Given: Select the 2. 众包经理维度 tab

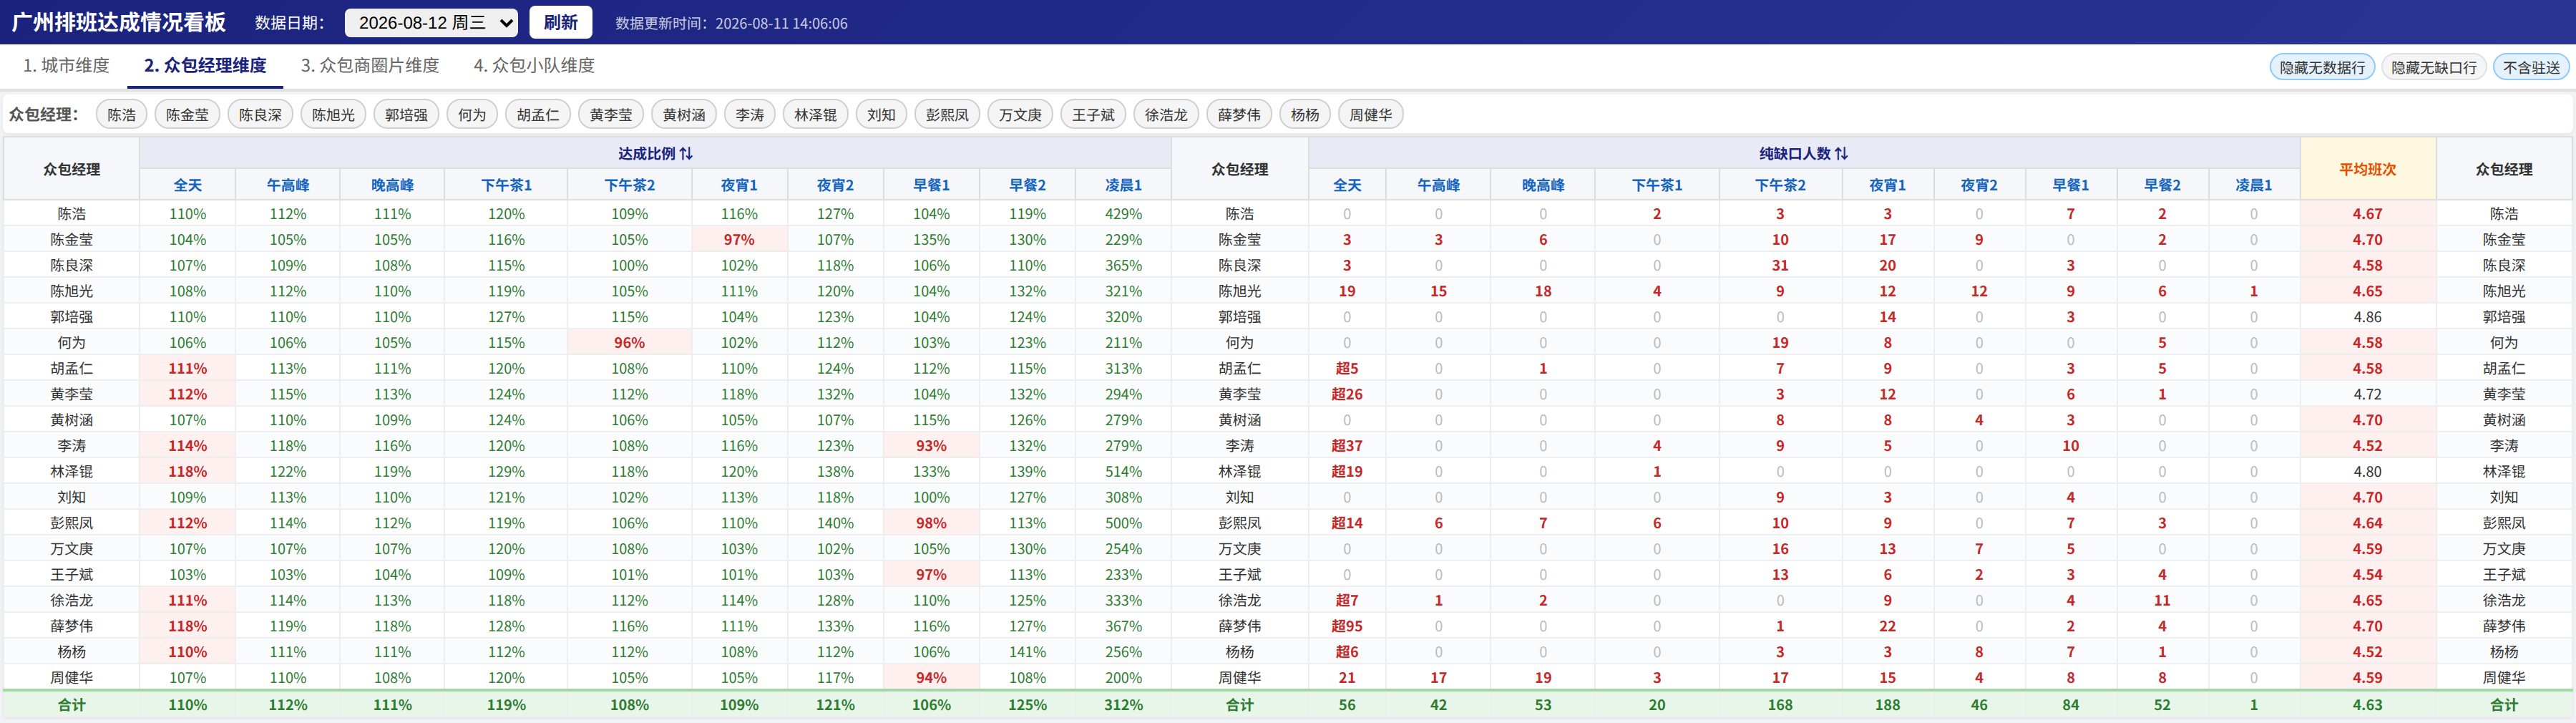Looking at the screenshot, I should click(205, 65).
